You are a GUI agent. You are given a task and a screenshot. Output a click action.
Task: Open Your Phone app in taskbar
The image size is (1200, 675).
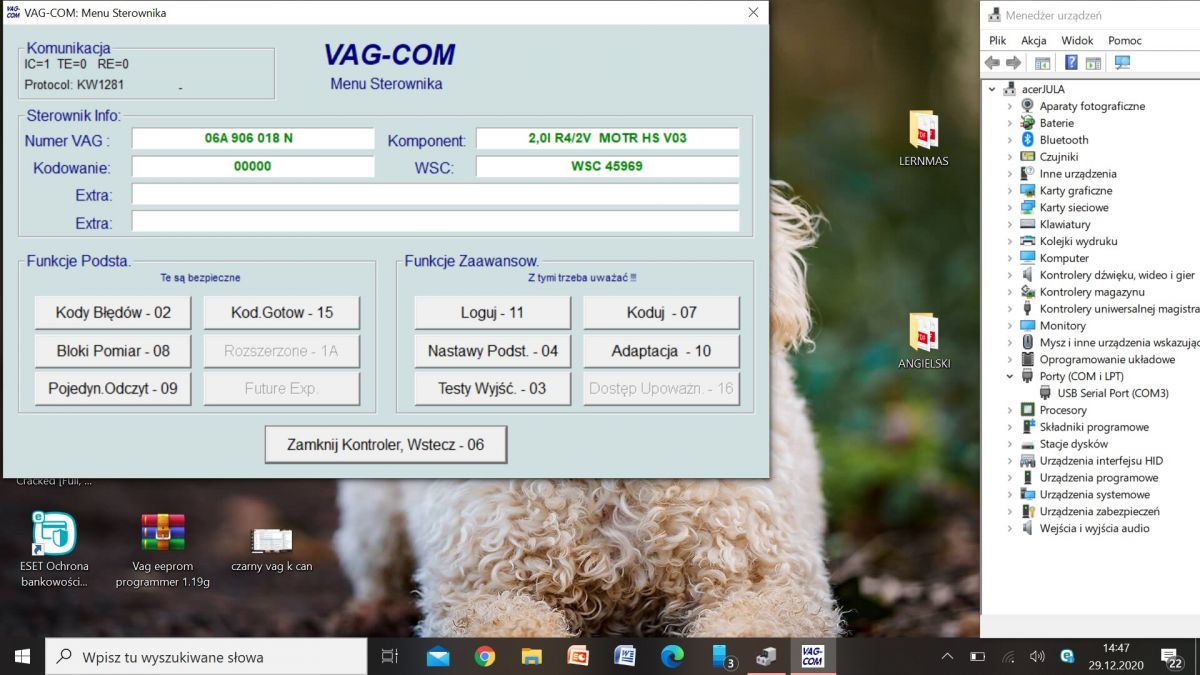pyautogui.click(x=722, y=656)
